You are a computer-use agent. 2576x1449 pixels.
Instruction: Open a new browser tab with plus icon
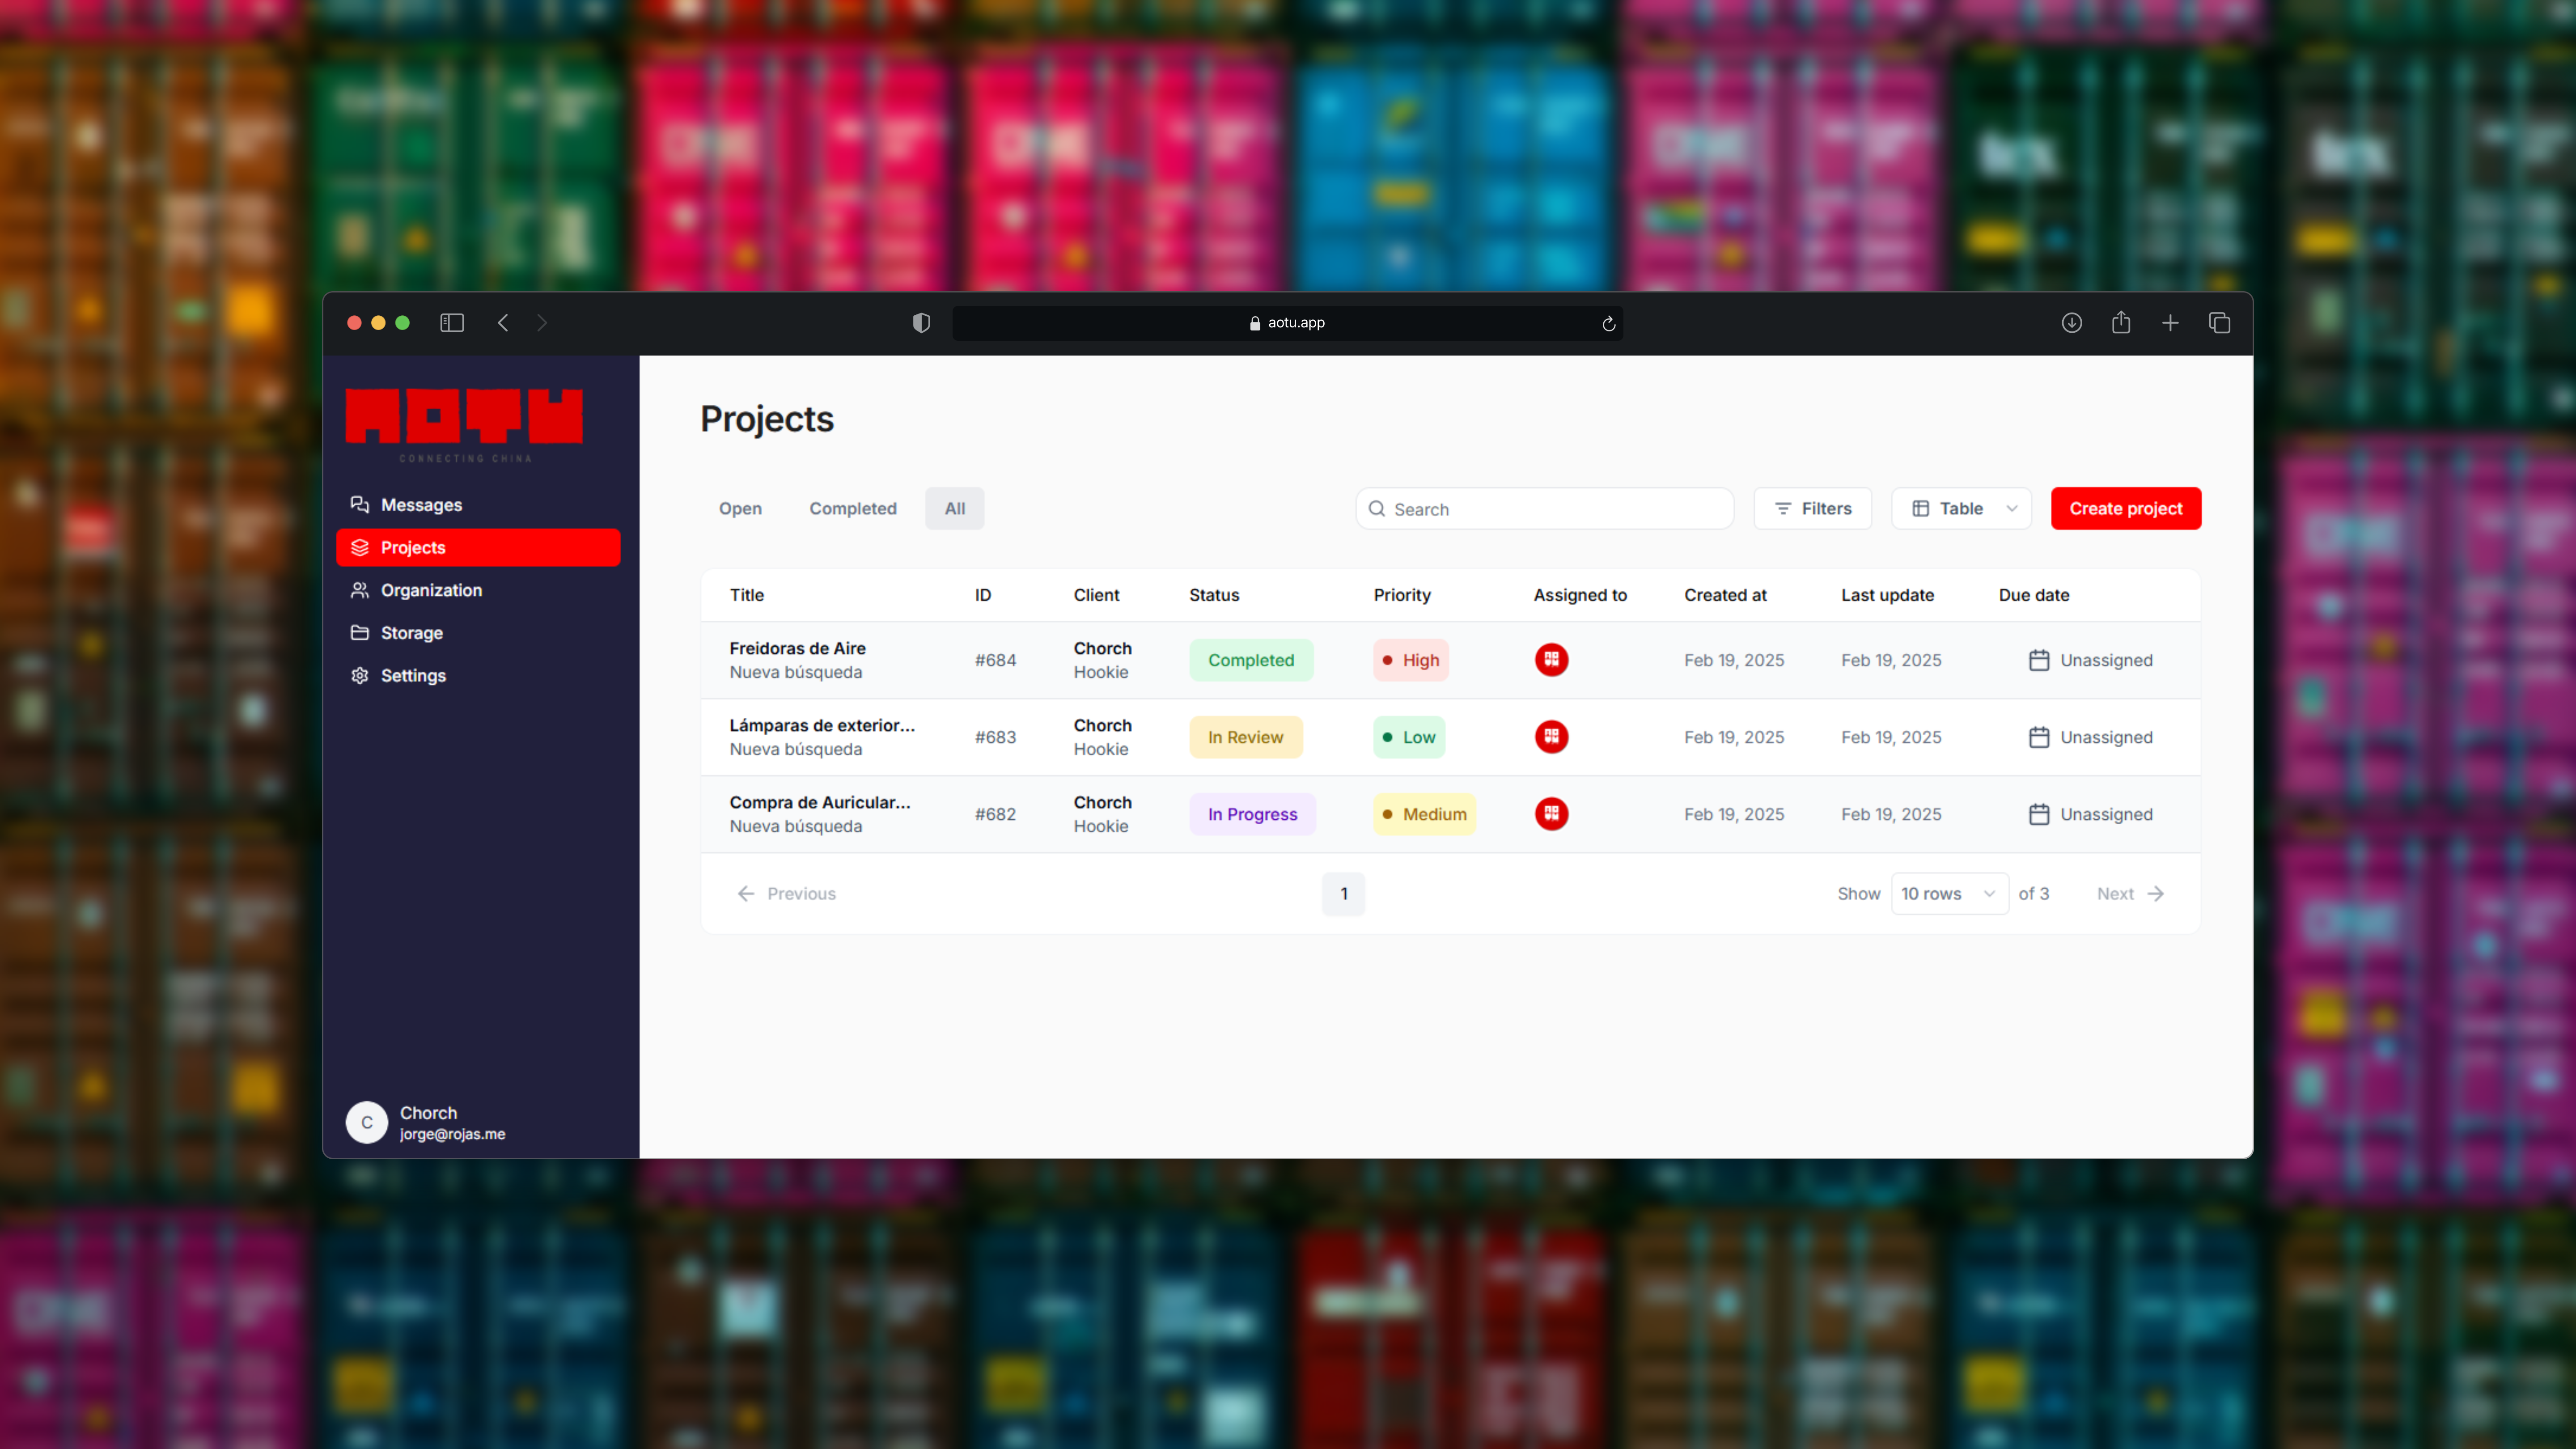(x=2170, y=323)
